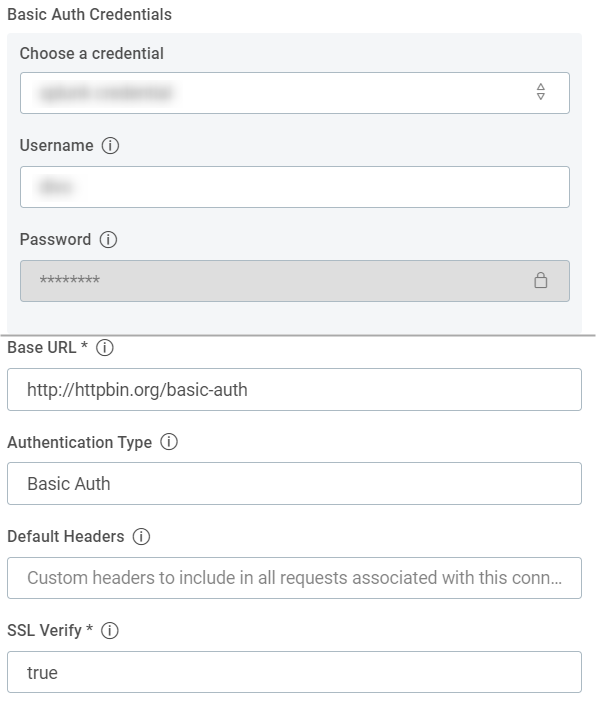The height and width of the screenshot is (711, 596).
Task: Click the locked Password field
Action: pyautogui.click(x=295, y=281)
